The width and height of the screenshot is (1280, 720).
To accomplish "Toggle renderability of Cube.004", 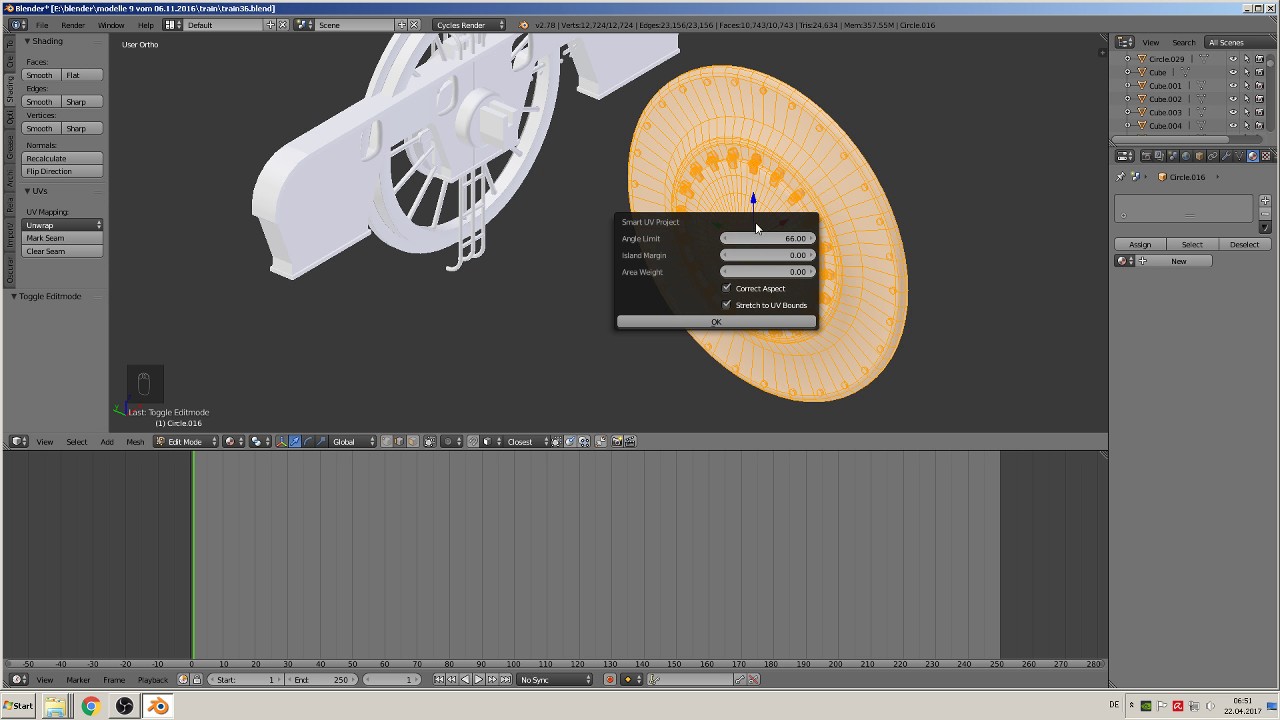I will [1259, 126].
